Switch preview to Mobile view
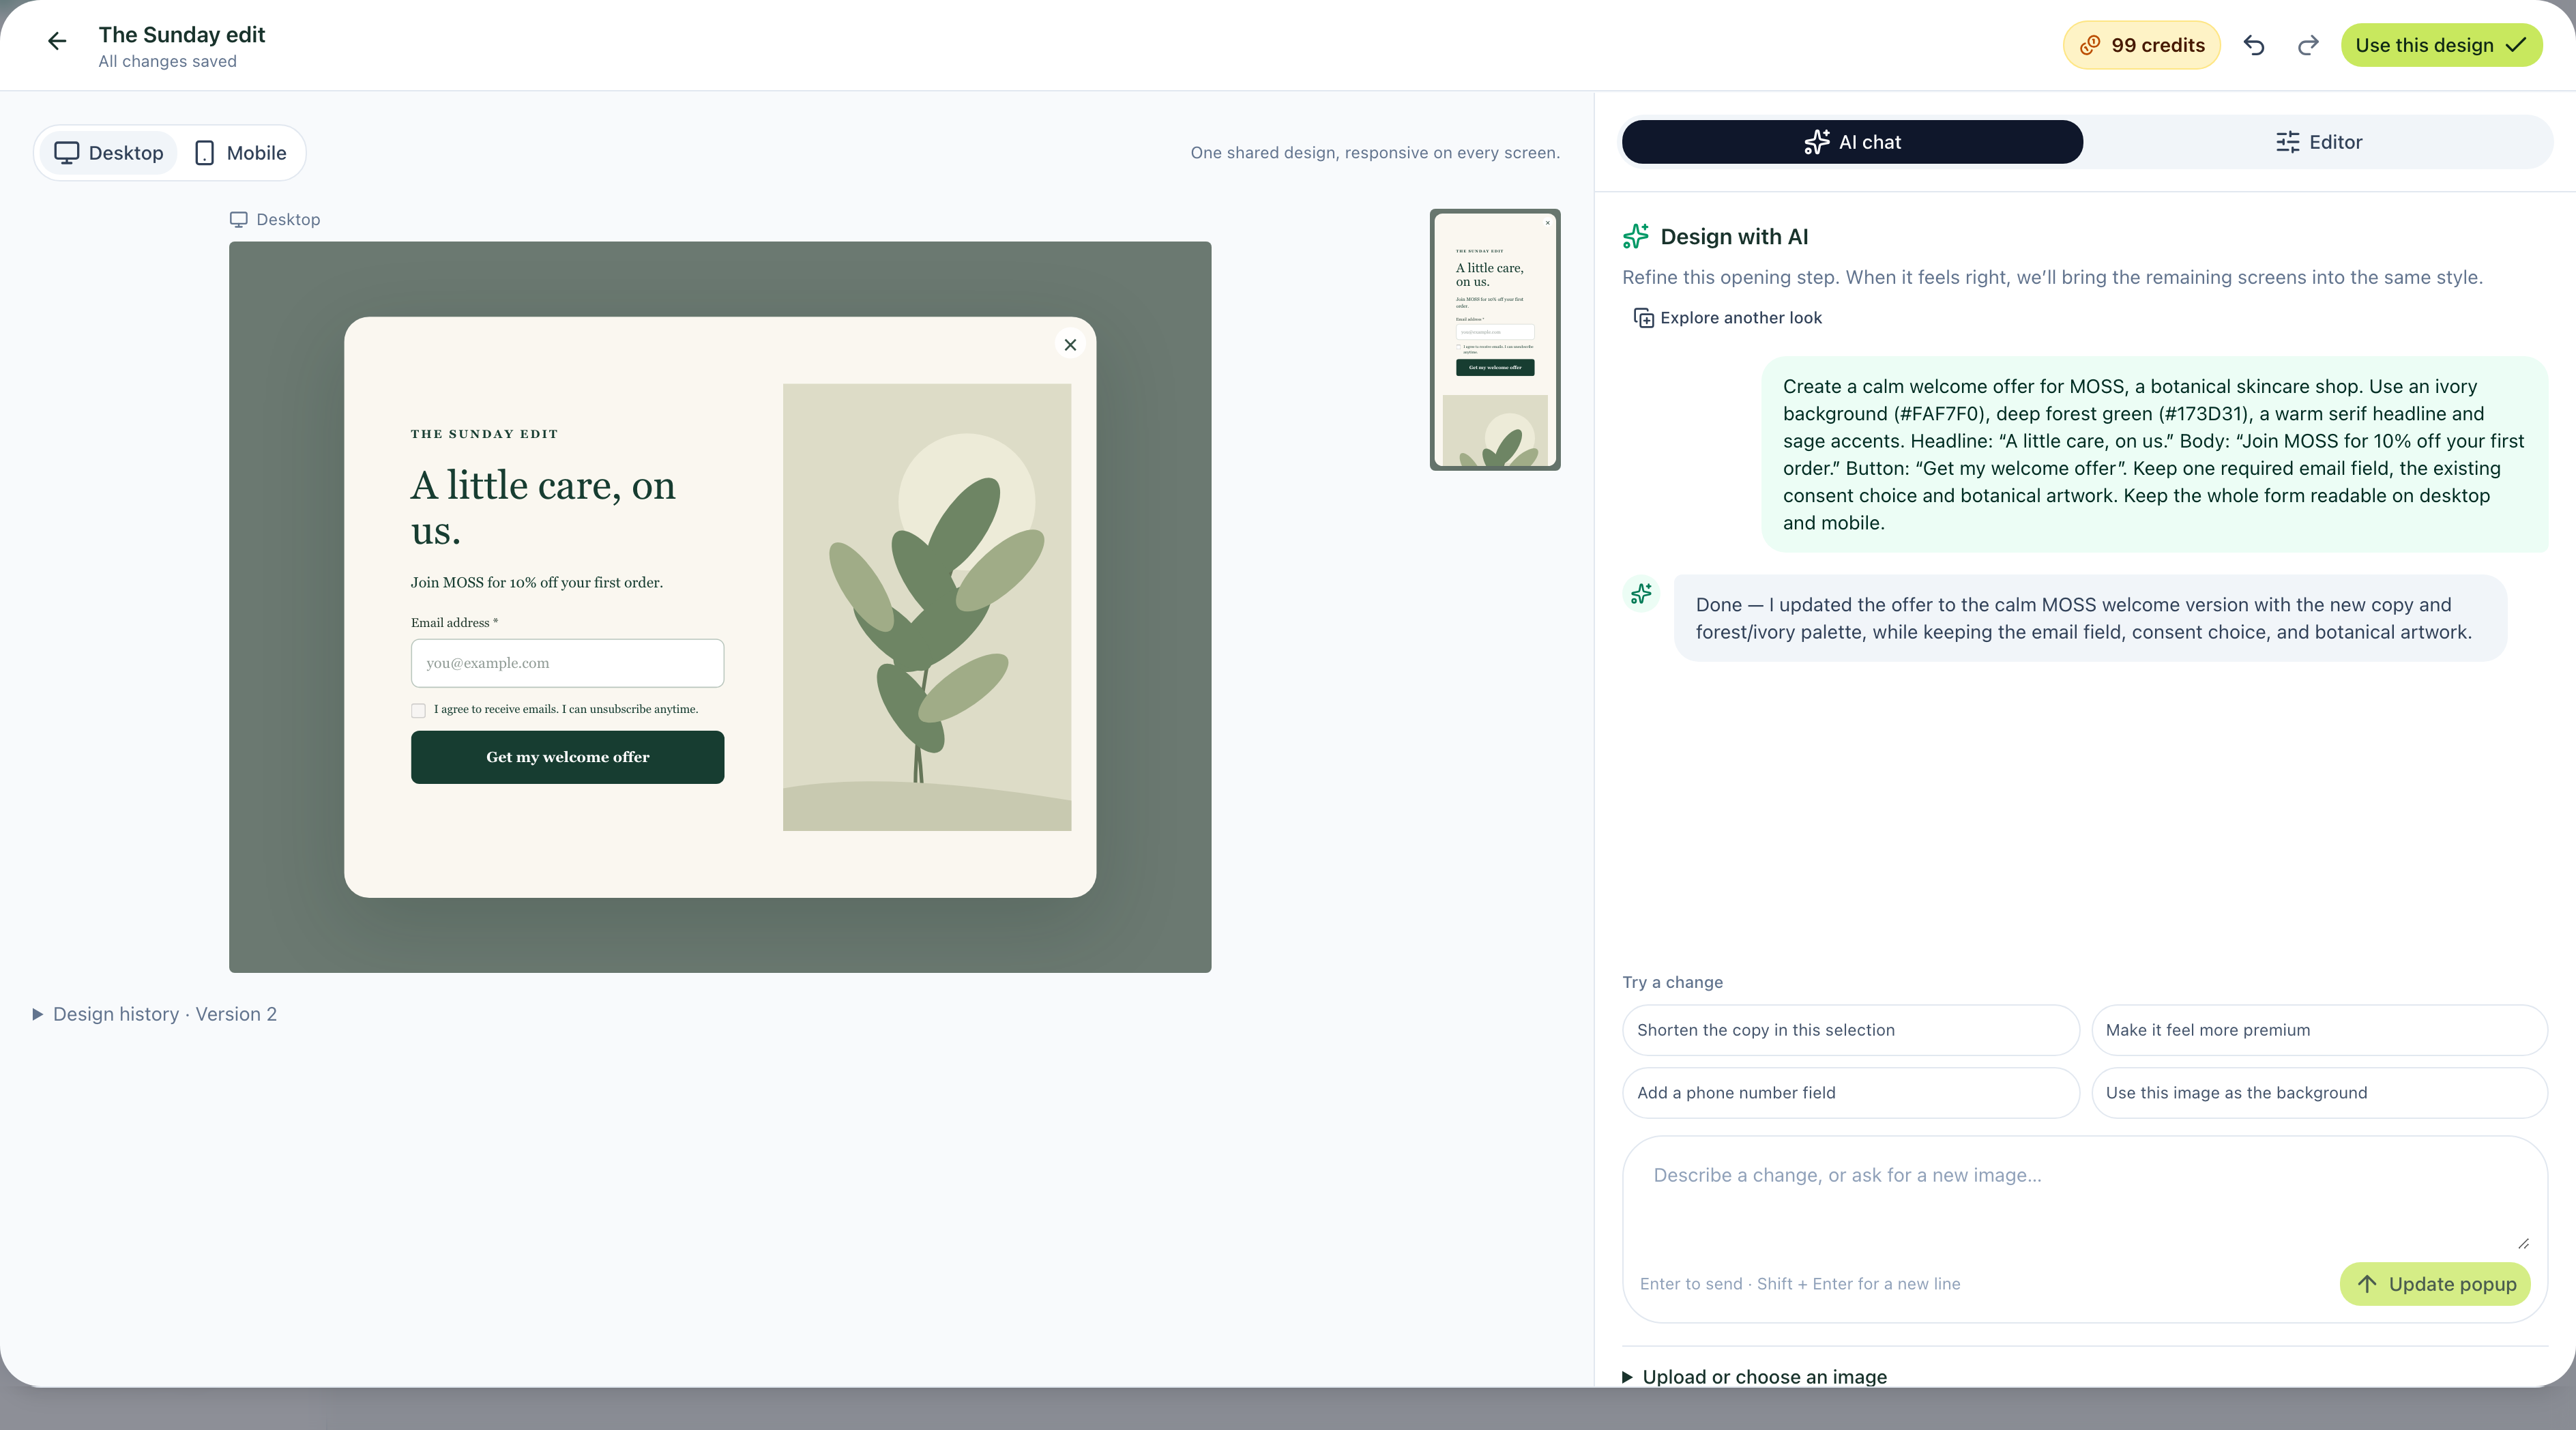 (x=241, y=153)
